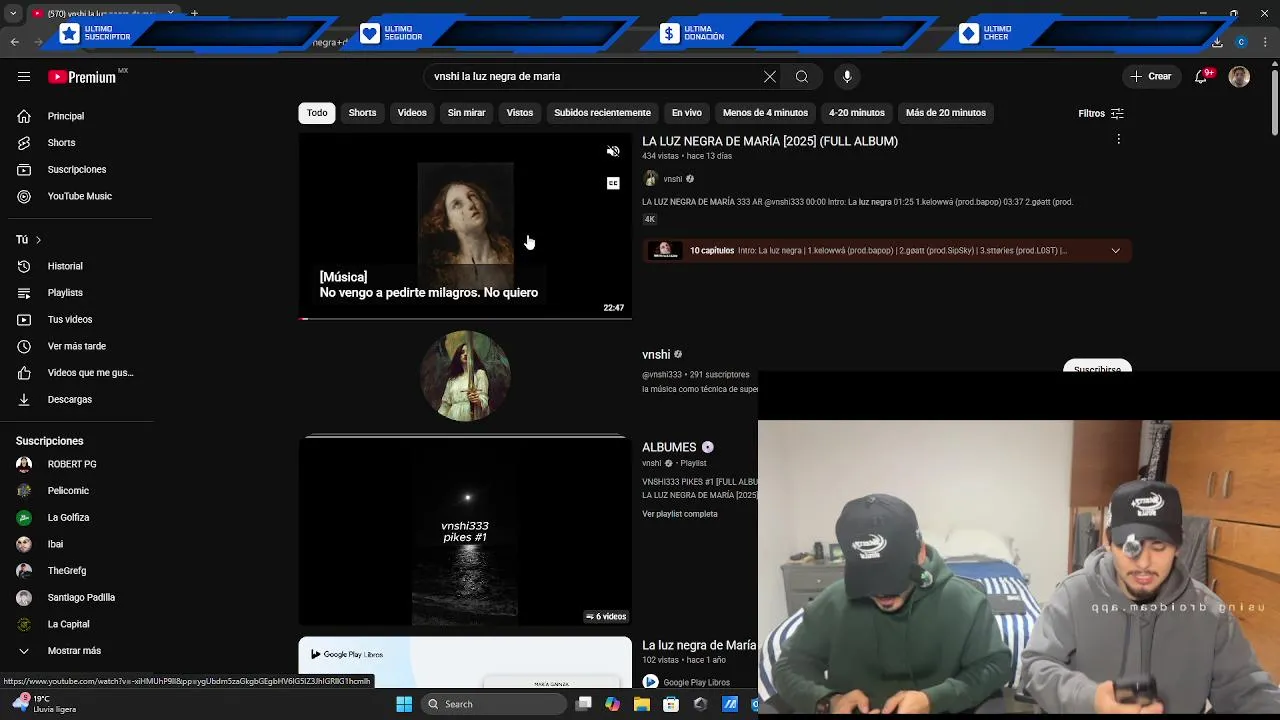Open the Crear button
The width and height of the screenshot is (1280, 720).
[1150, 76]
